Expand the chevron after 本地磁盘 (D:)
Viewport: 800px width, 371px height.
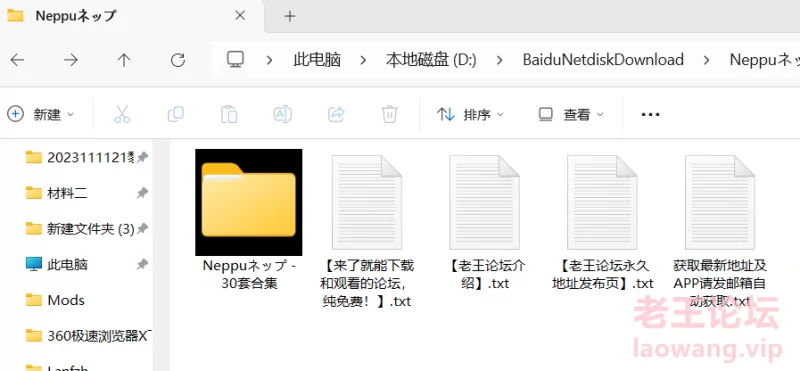coord(499,60)
